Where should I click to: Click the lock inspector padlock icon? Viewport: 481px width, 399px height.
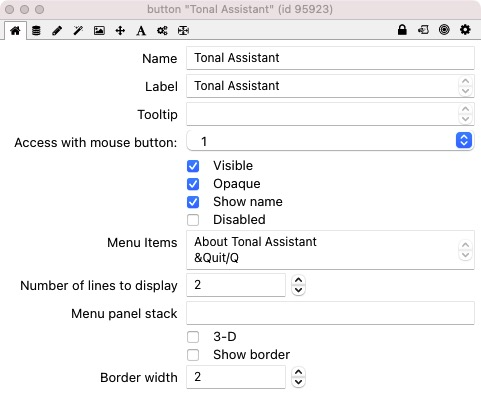tap(402, 30)
